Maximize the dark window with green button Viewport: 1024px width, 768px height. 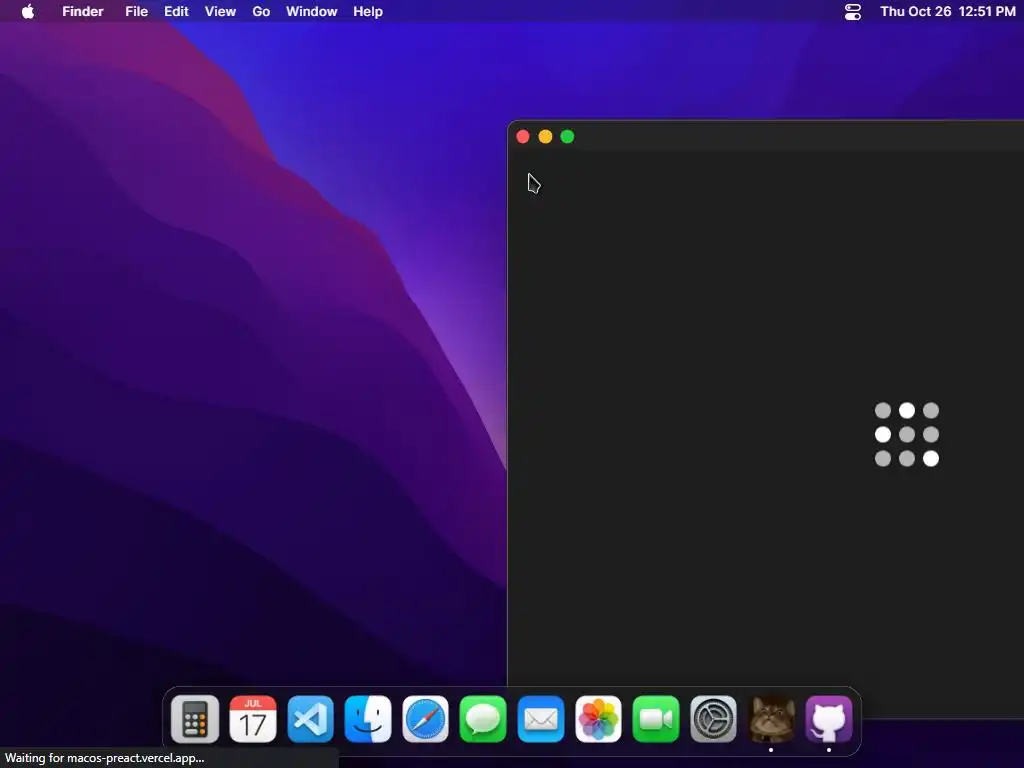click(x=568, y=136)
